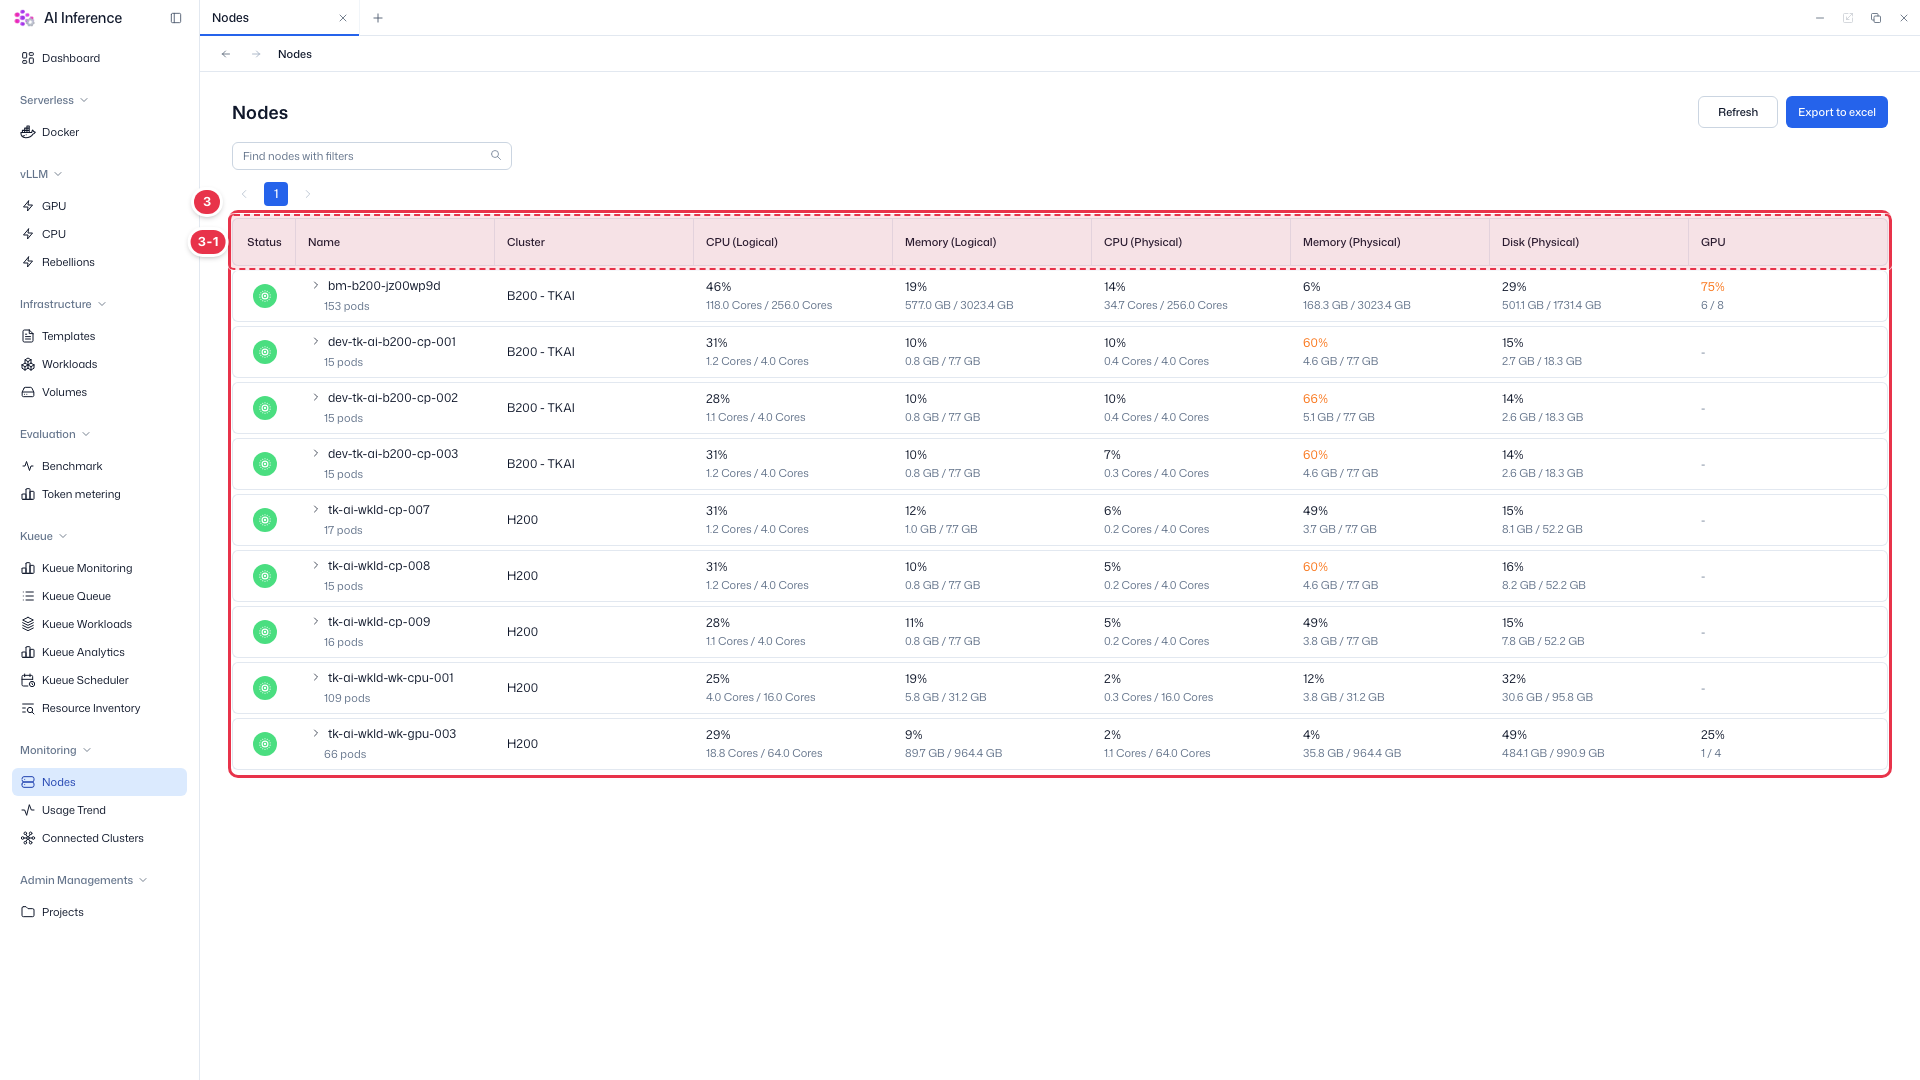Open the Dashboard sidebar icon
1920x1080 pixels.
pos(28,58)
